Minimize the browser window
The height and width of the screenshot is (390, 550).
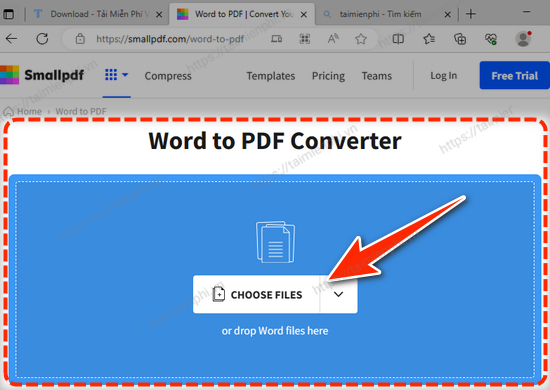click(526, 12)
